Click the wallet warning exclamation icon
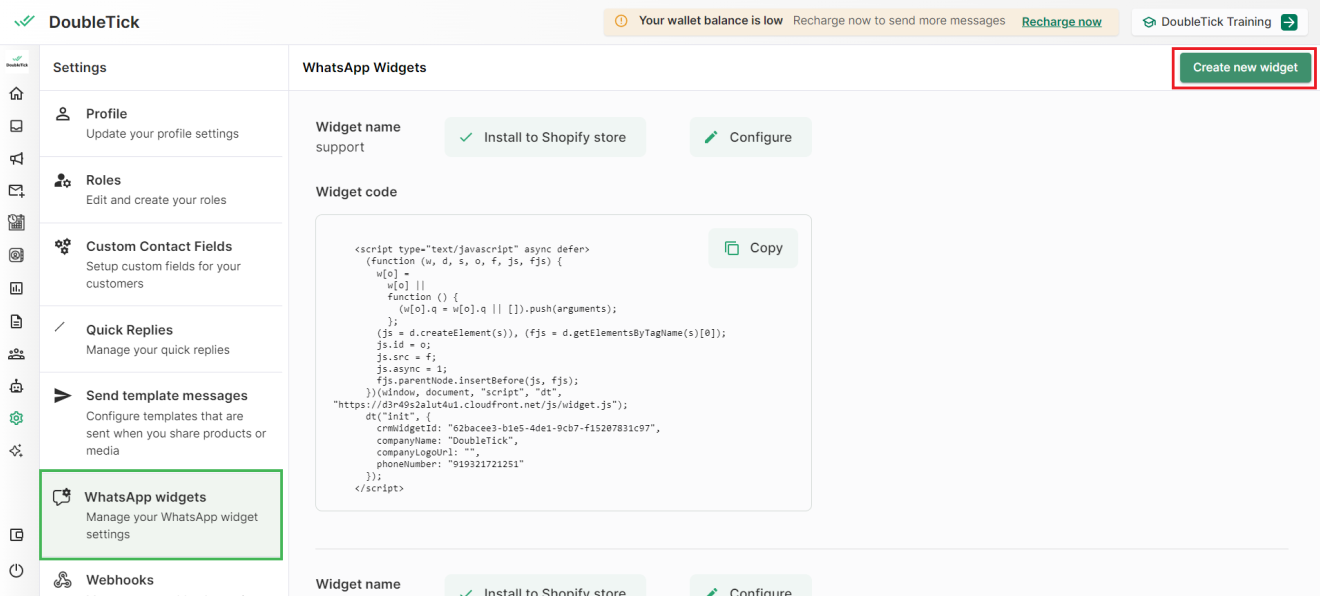 tap(621, 21)
